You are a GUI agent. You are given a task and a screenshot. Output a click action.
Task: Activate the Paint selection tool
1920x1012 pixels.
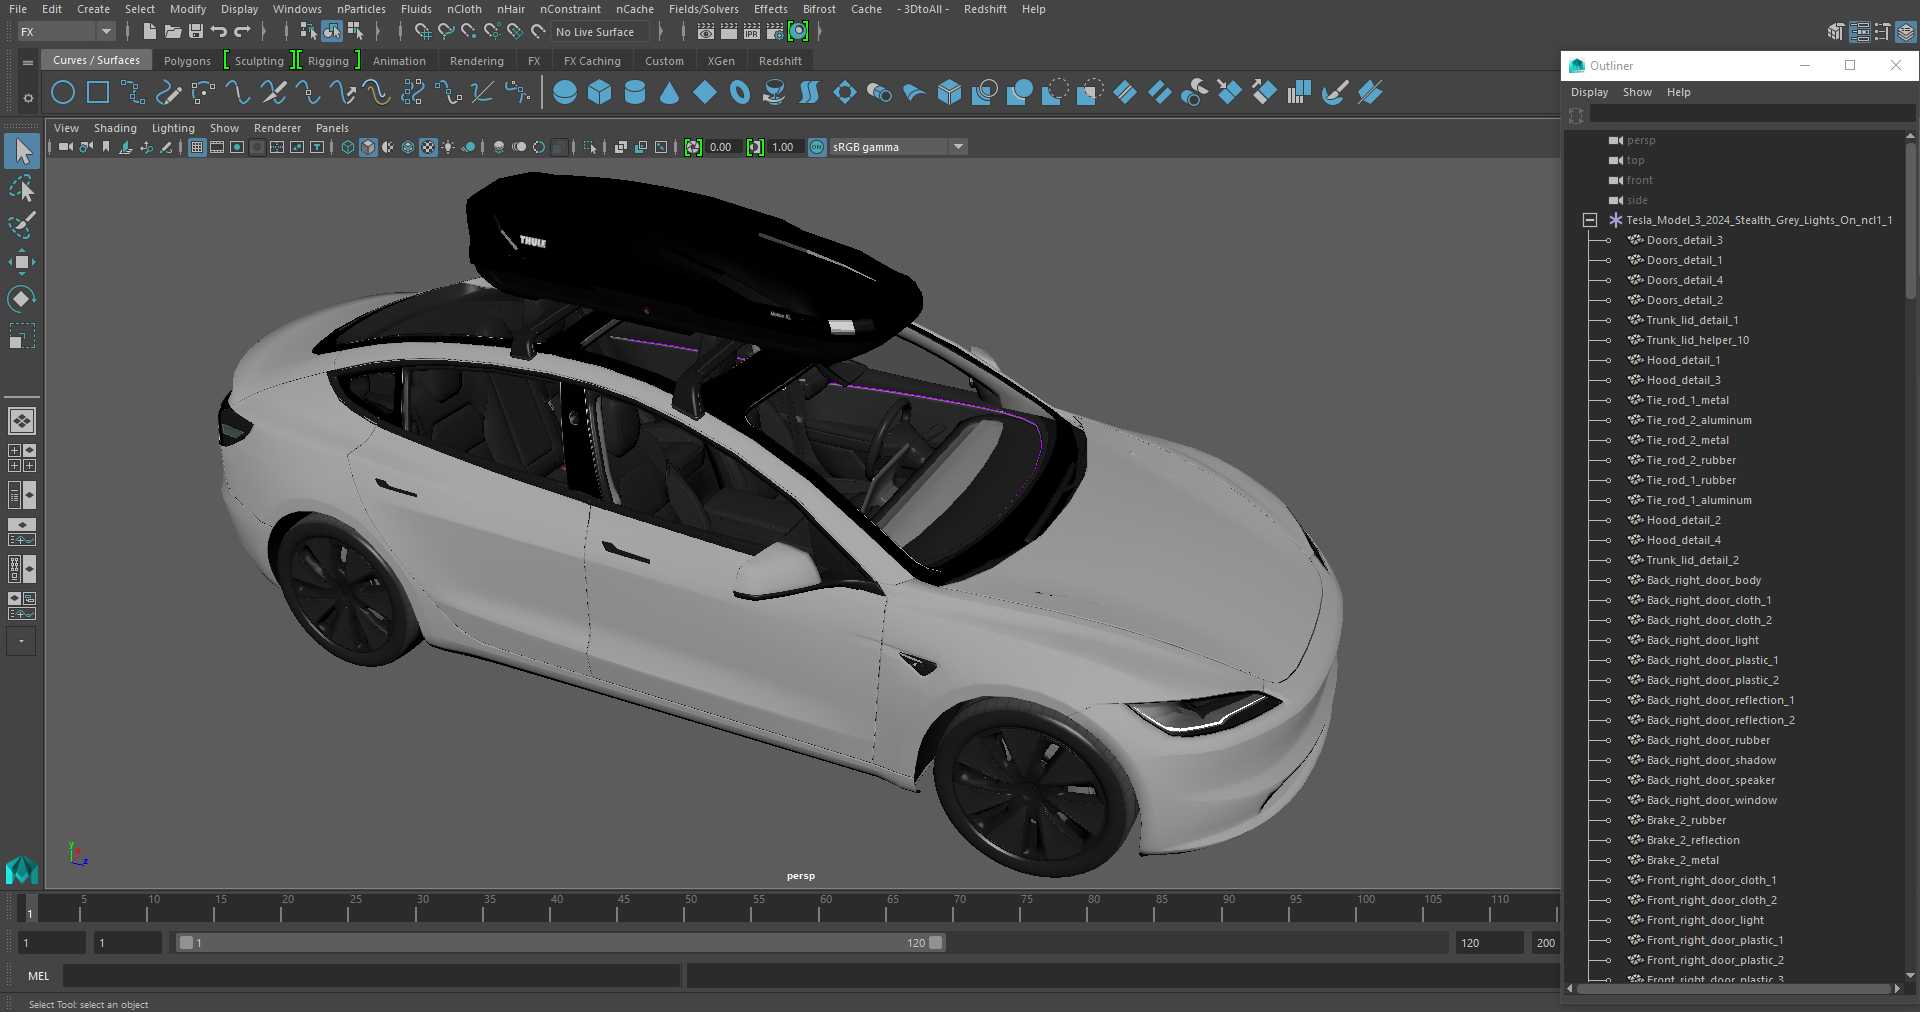(x=22, y=226)
